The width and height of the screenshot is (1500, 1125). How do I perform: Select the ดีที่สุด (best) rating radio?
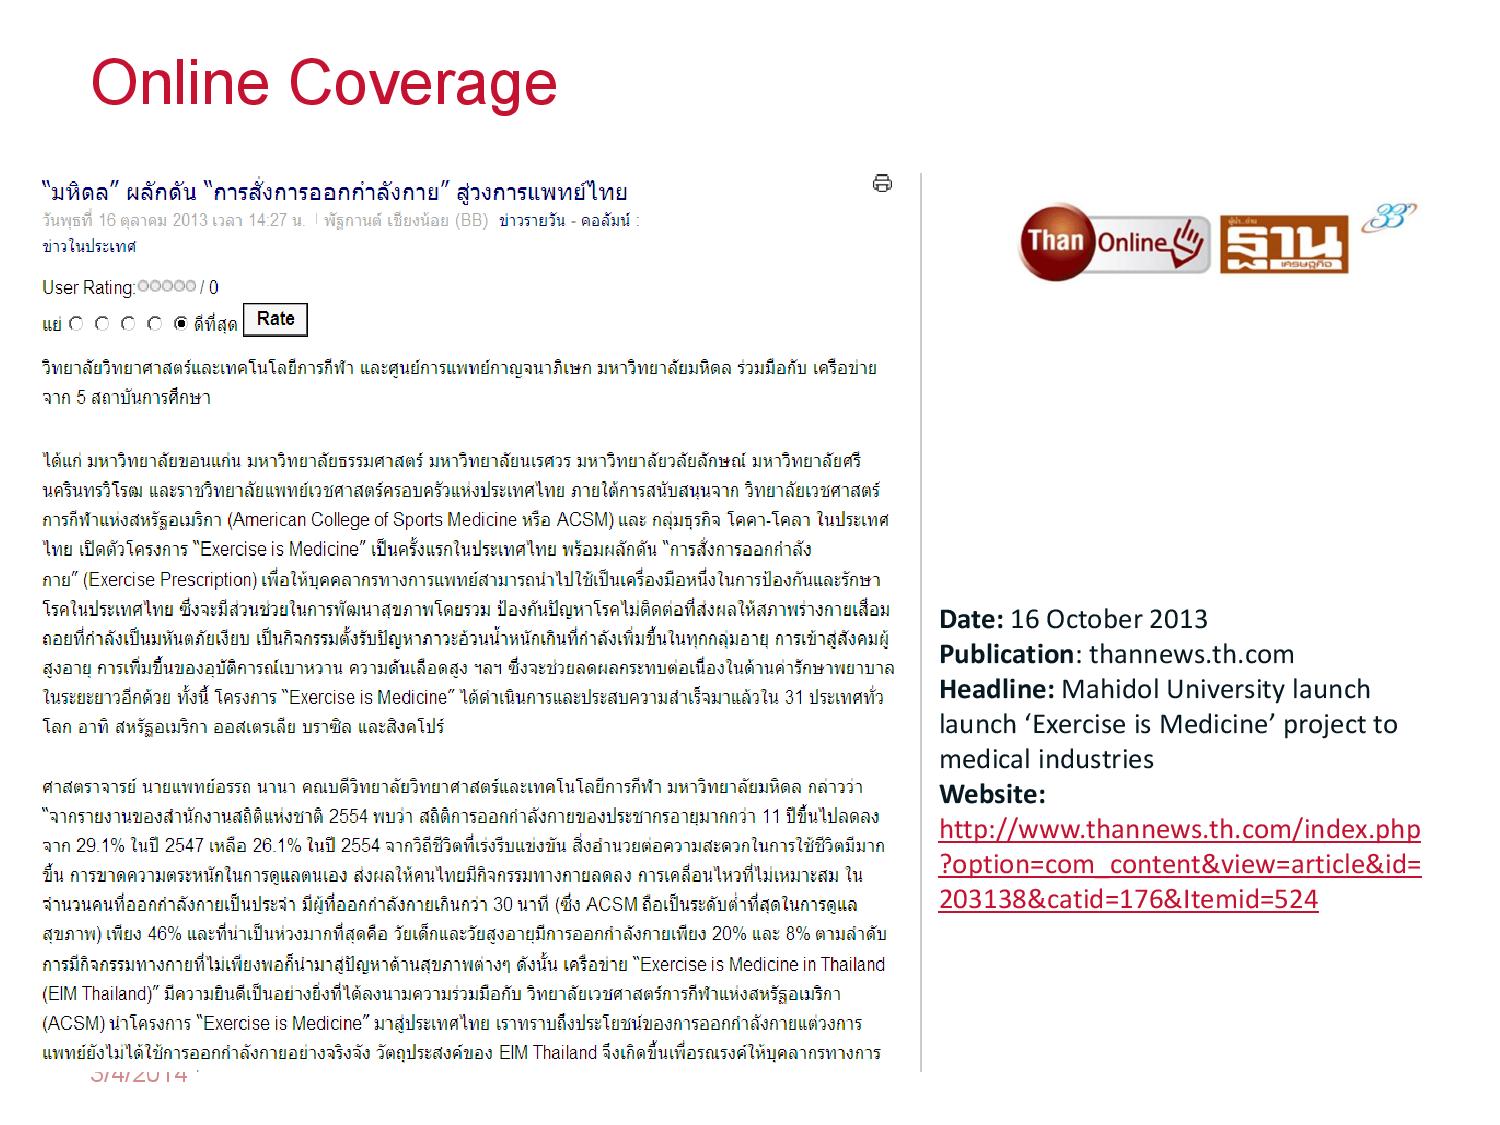click(180, 323)
